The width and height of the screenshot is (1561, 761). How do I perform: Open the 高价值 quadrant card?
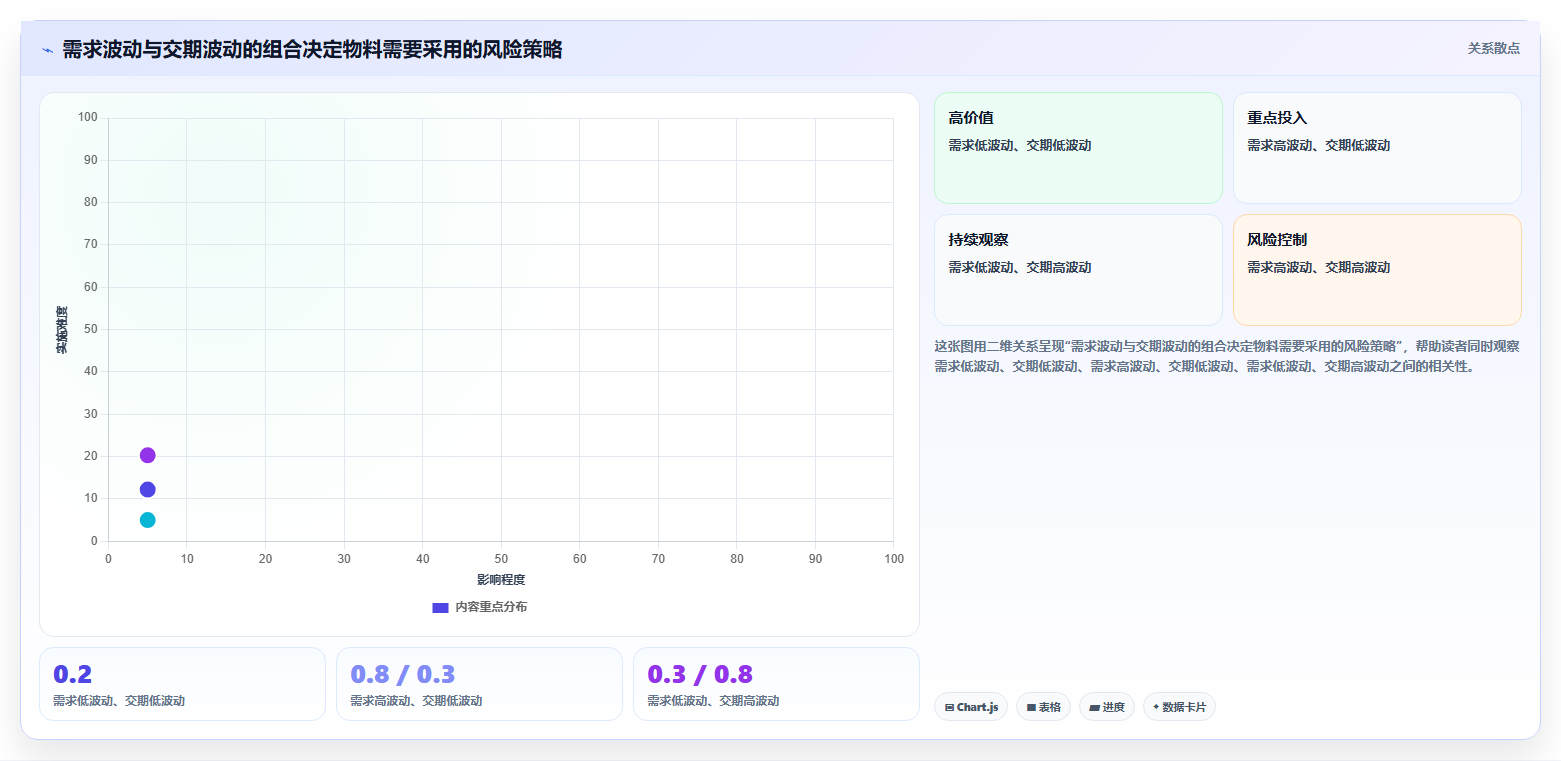pos(1078,148)
